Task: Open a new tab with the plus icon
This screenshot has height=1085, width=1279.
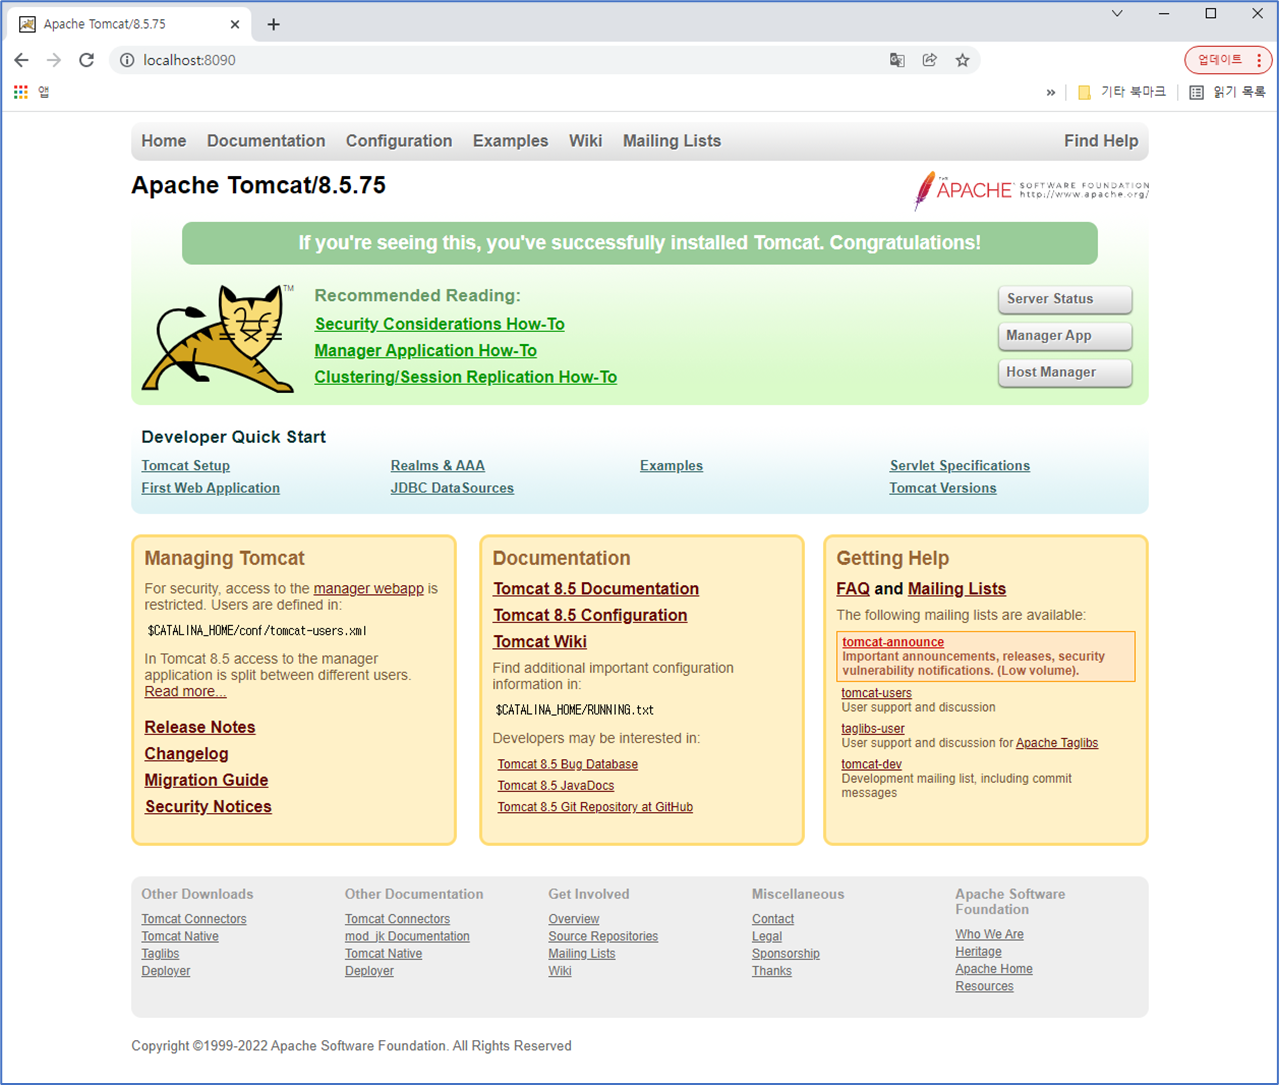Action: click(274, 24)
